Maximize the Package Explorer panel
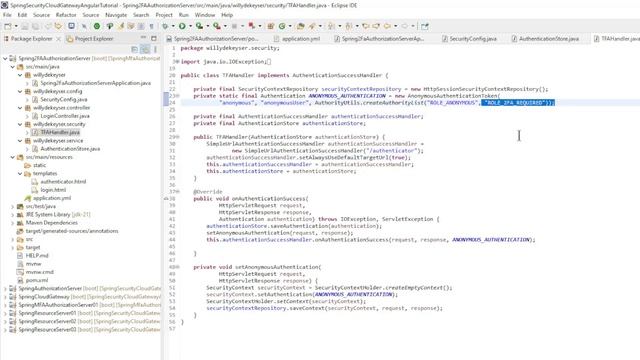This screenshot has height=360, width=640. [154, 38]
